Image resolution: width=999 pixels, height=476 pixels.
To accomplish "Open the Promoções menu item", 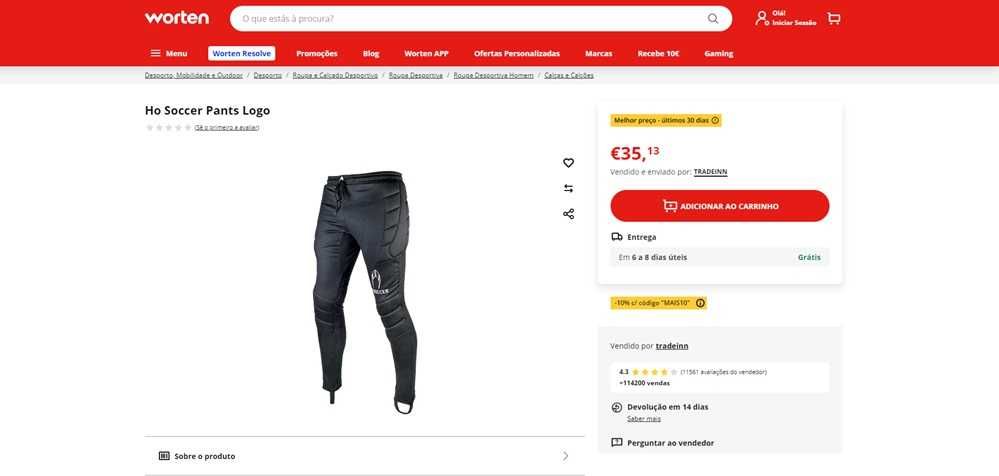I will [317, 54].
